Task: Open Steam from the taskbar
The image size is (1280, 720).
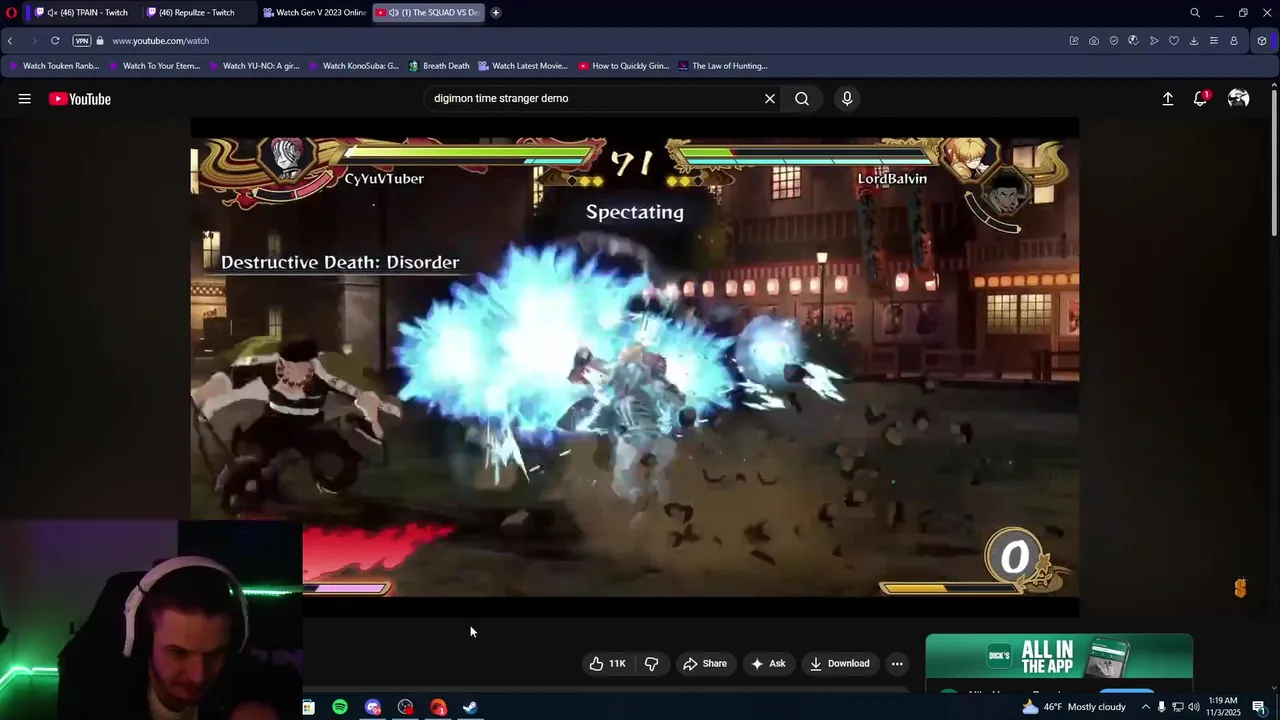Action: 470,707
